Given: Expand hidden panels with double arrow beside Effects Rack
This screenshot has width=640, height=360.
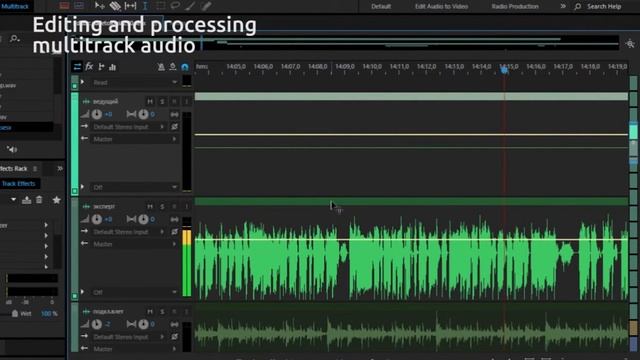Looking at the screenshot, I should point(60,168).
